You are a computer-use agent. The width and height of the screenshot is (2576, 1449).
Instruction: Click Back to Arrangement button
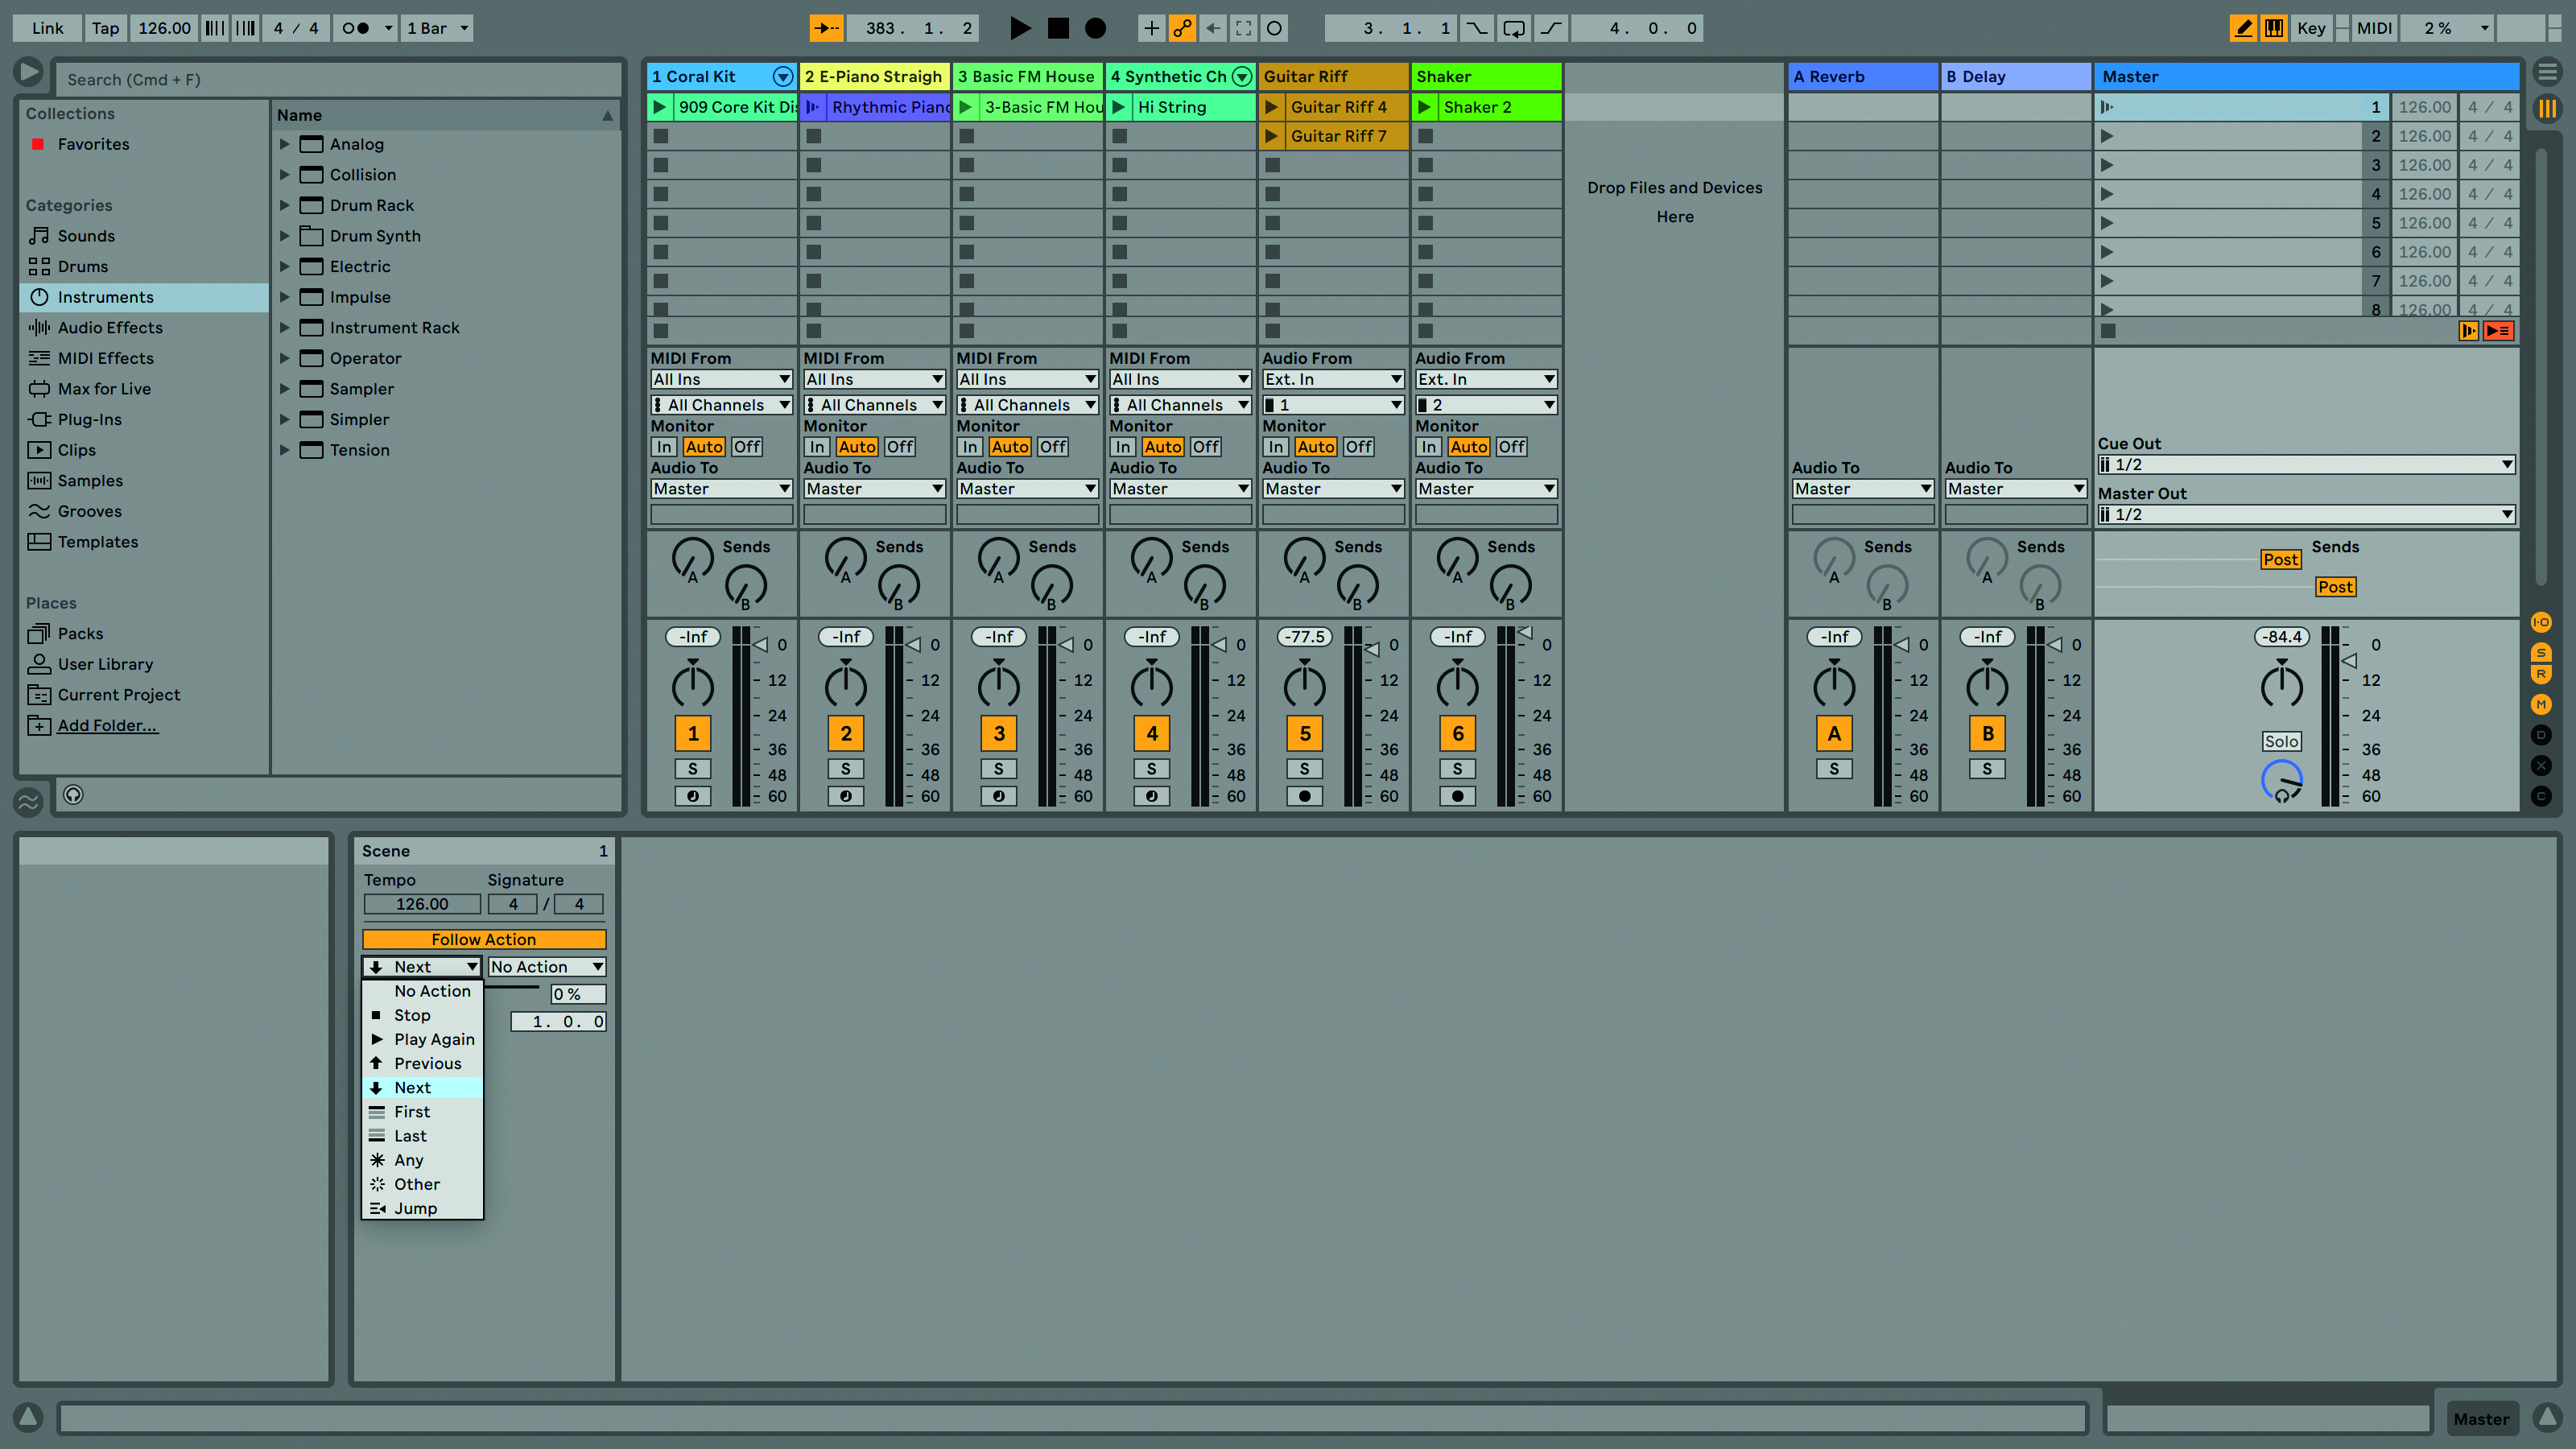tap(2498, 331)
